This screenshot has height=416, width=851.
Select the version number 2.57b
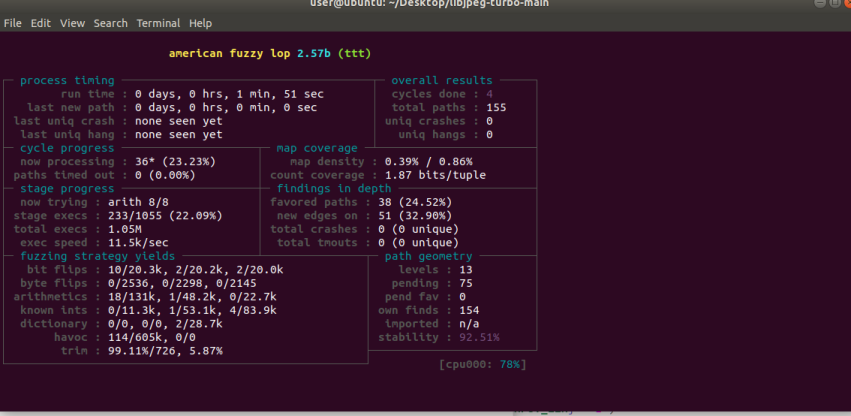[x=314, y=53]
